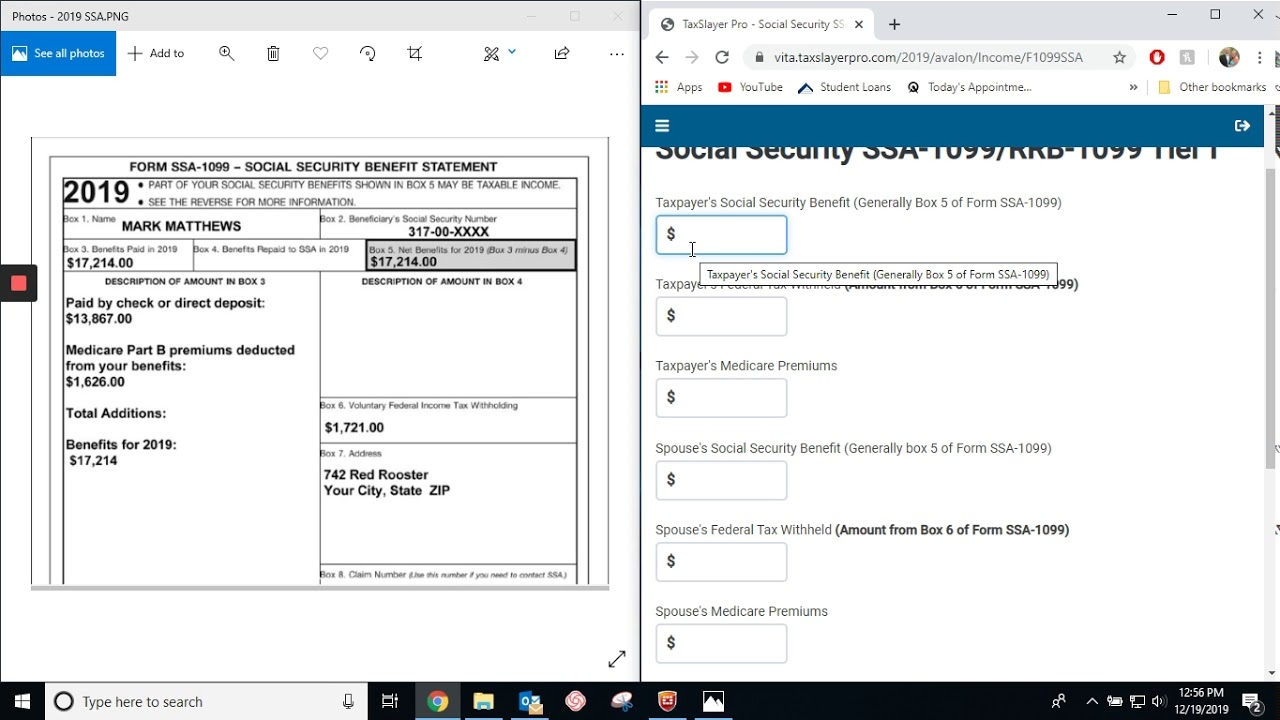Open the Chrome three-dot menu
1280x720 pixels.
1260,57
